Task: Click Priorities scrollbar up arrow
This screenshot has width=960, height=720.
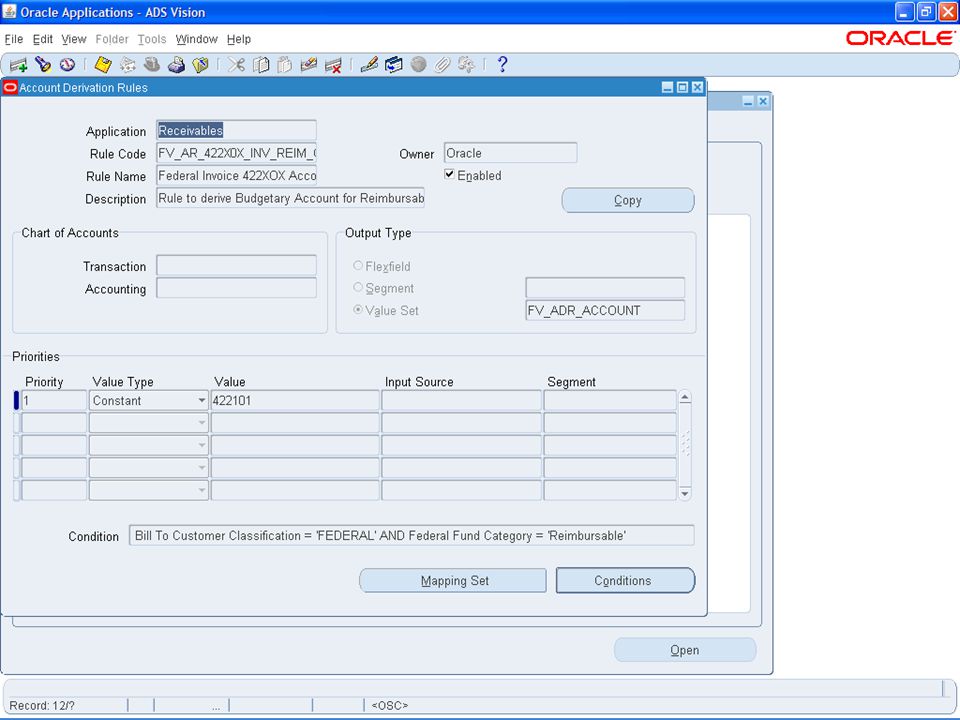Action: tap(685, 397)
